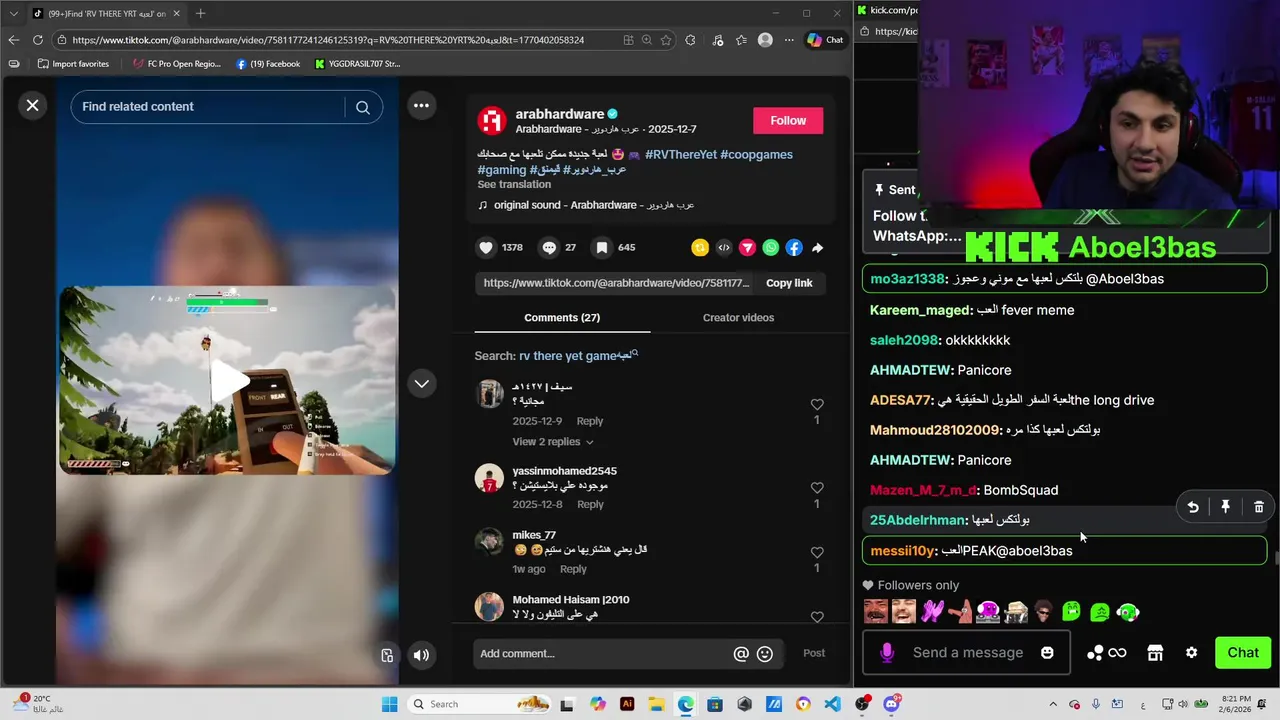Pin the hovered Kick chat message
The width and height of the screenshot is (1280, 720).
(1225, 507)
